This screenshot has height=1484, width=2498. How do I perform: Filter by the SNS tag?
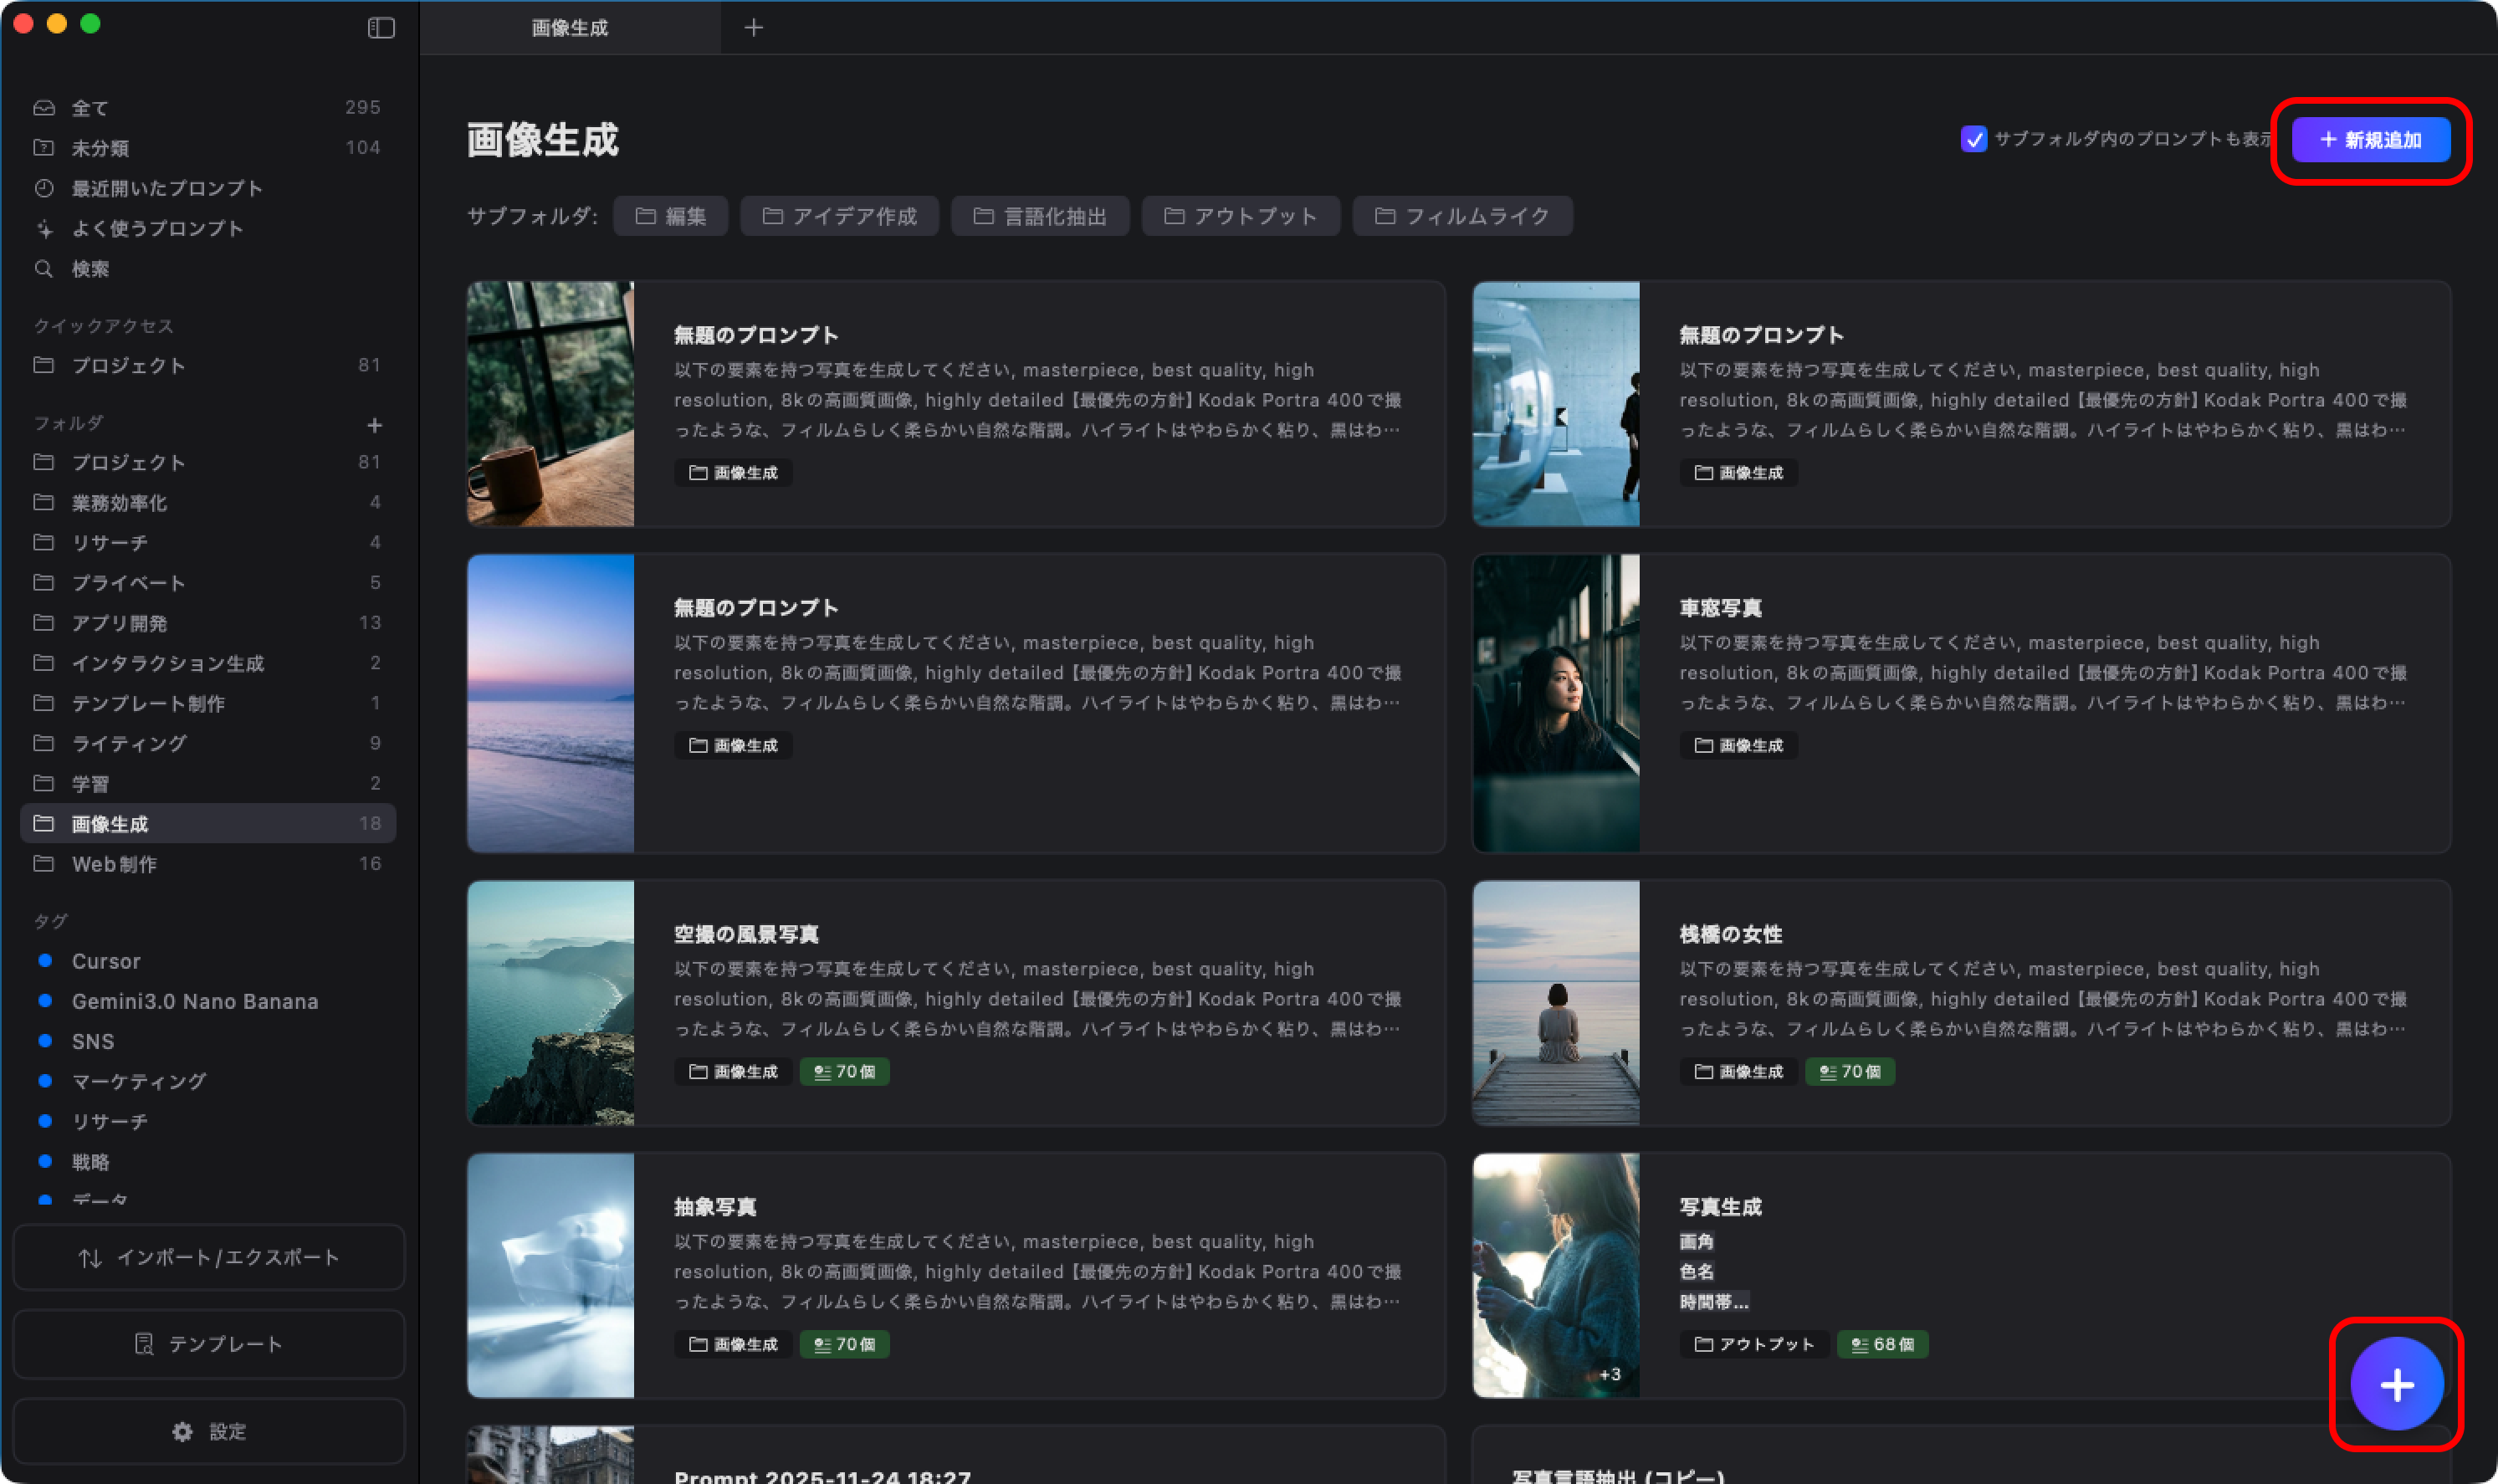pyautogui.click(x=208, y=1041)
